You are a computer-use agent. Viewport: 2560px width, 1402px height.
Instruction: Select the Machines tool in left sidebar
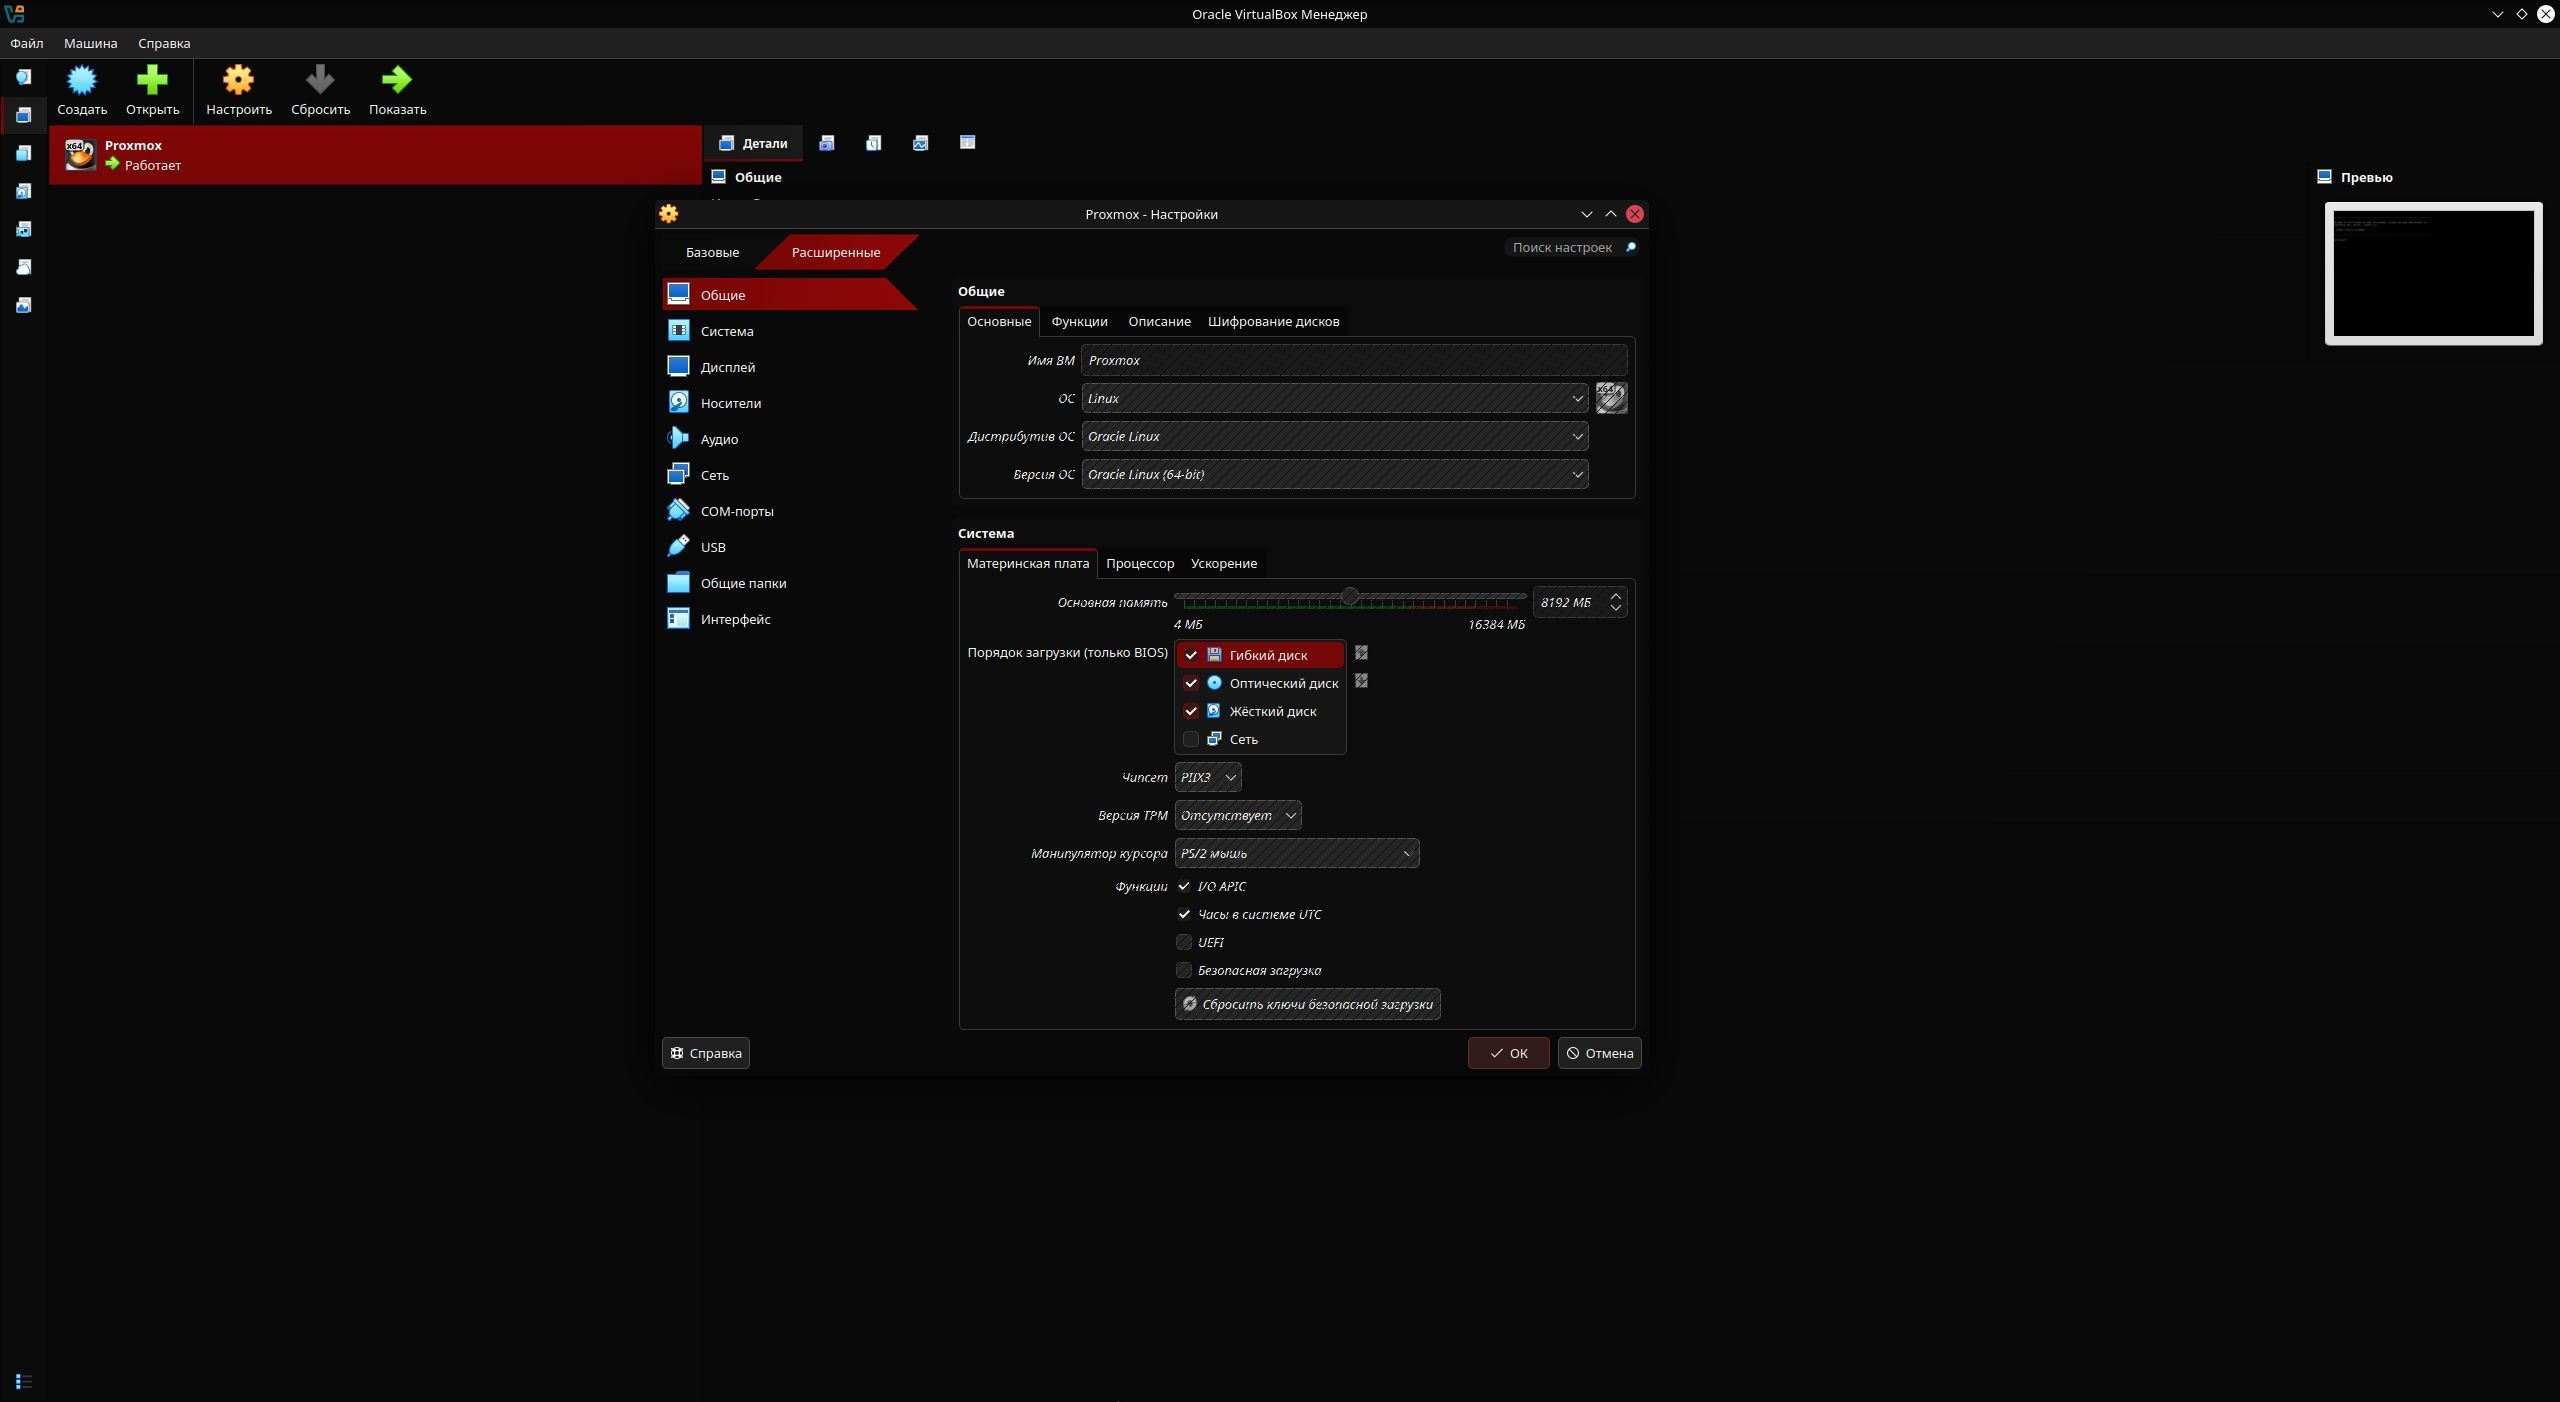[x=23, y=115]
